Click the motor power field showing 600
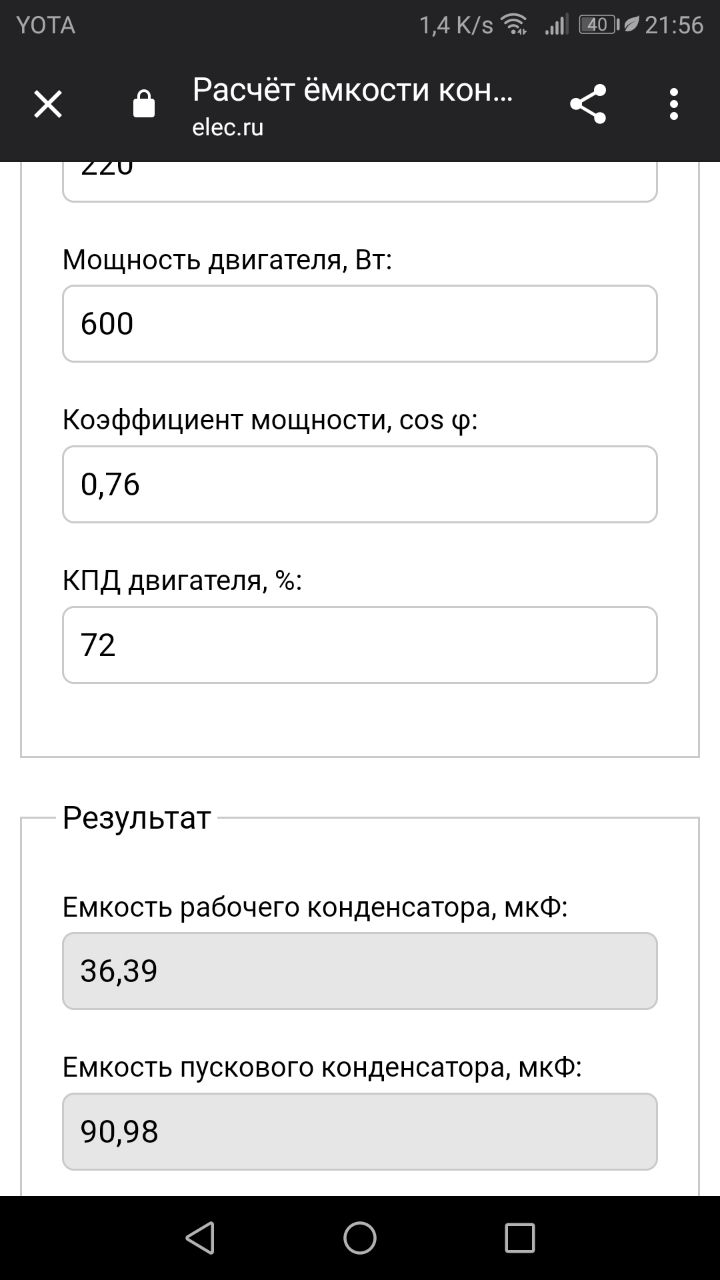Viewport: 720px width, 1280px height. (x=360, y=324)
